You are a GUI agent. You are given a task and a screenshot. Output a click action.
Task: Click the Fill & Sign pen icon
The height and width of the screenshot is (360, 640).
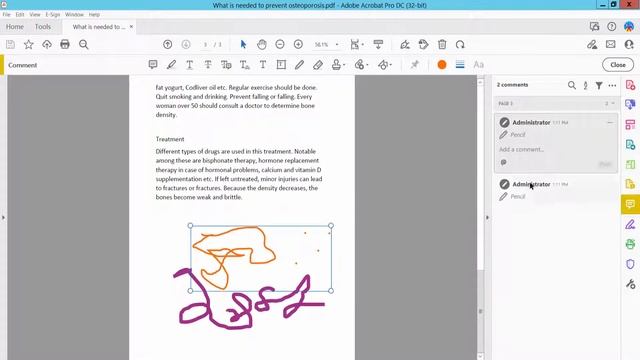(405, 44)
